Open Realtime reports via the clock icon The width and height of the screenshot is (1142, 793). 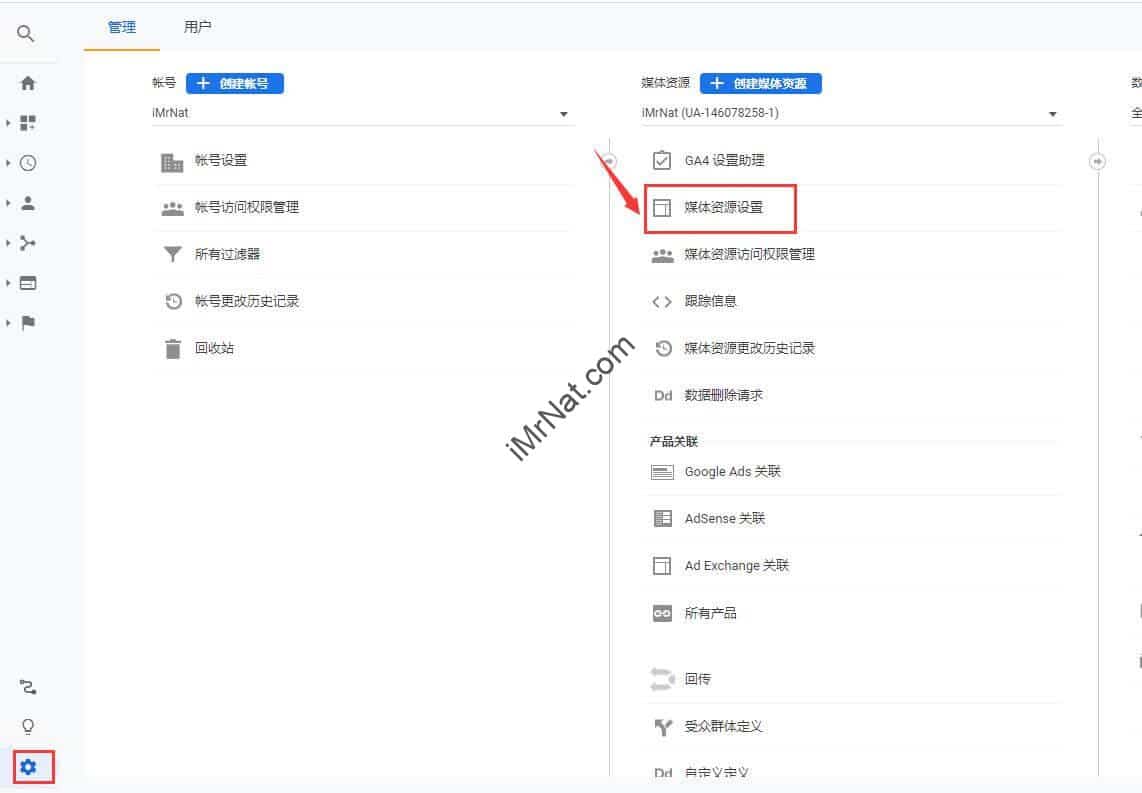28,163
